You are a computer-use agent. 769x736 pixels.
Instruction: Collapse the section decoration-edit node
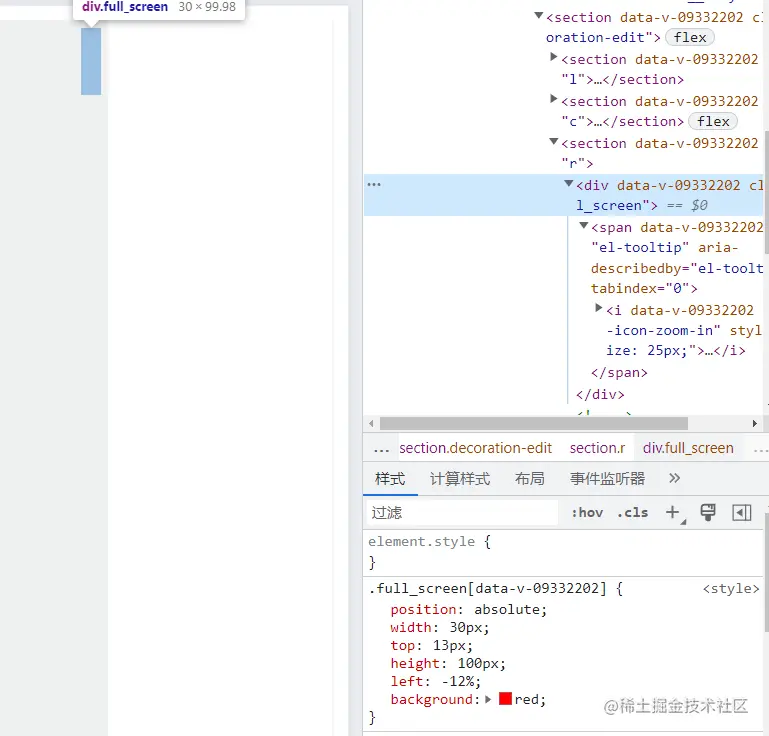click(538, 16)
